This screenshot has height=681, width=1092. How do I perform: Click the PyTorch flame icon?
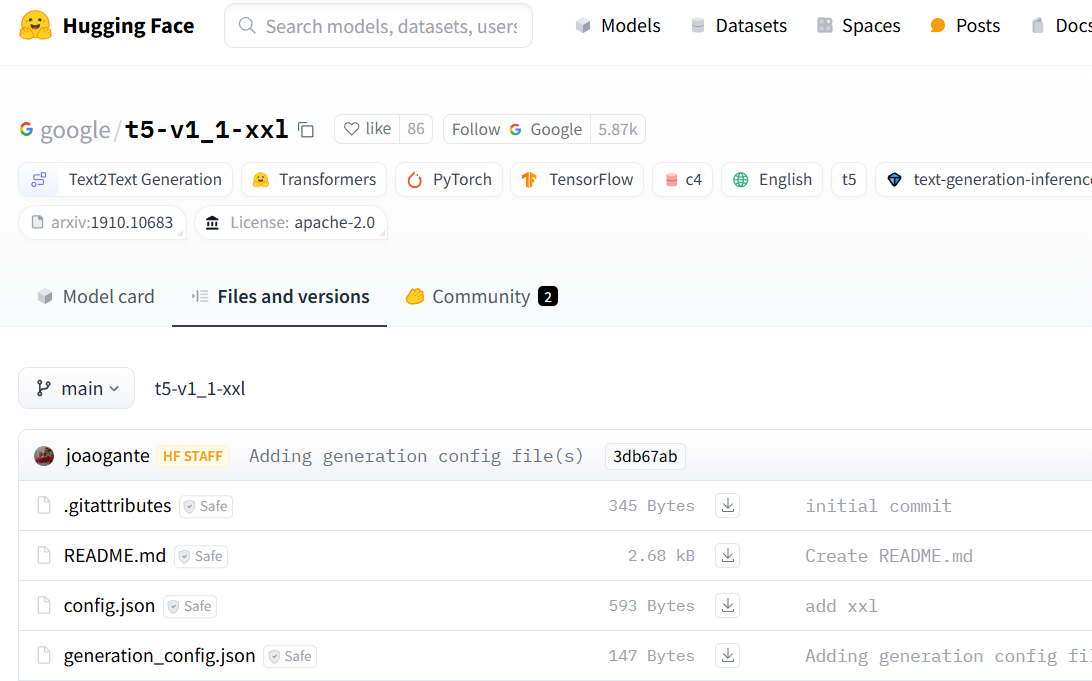pos(414,180)
